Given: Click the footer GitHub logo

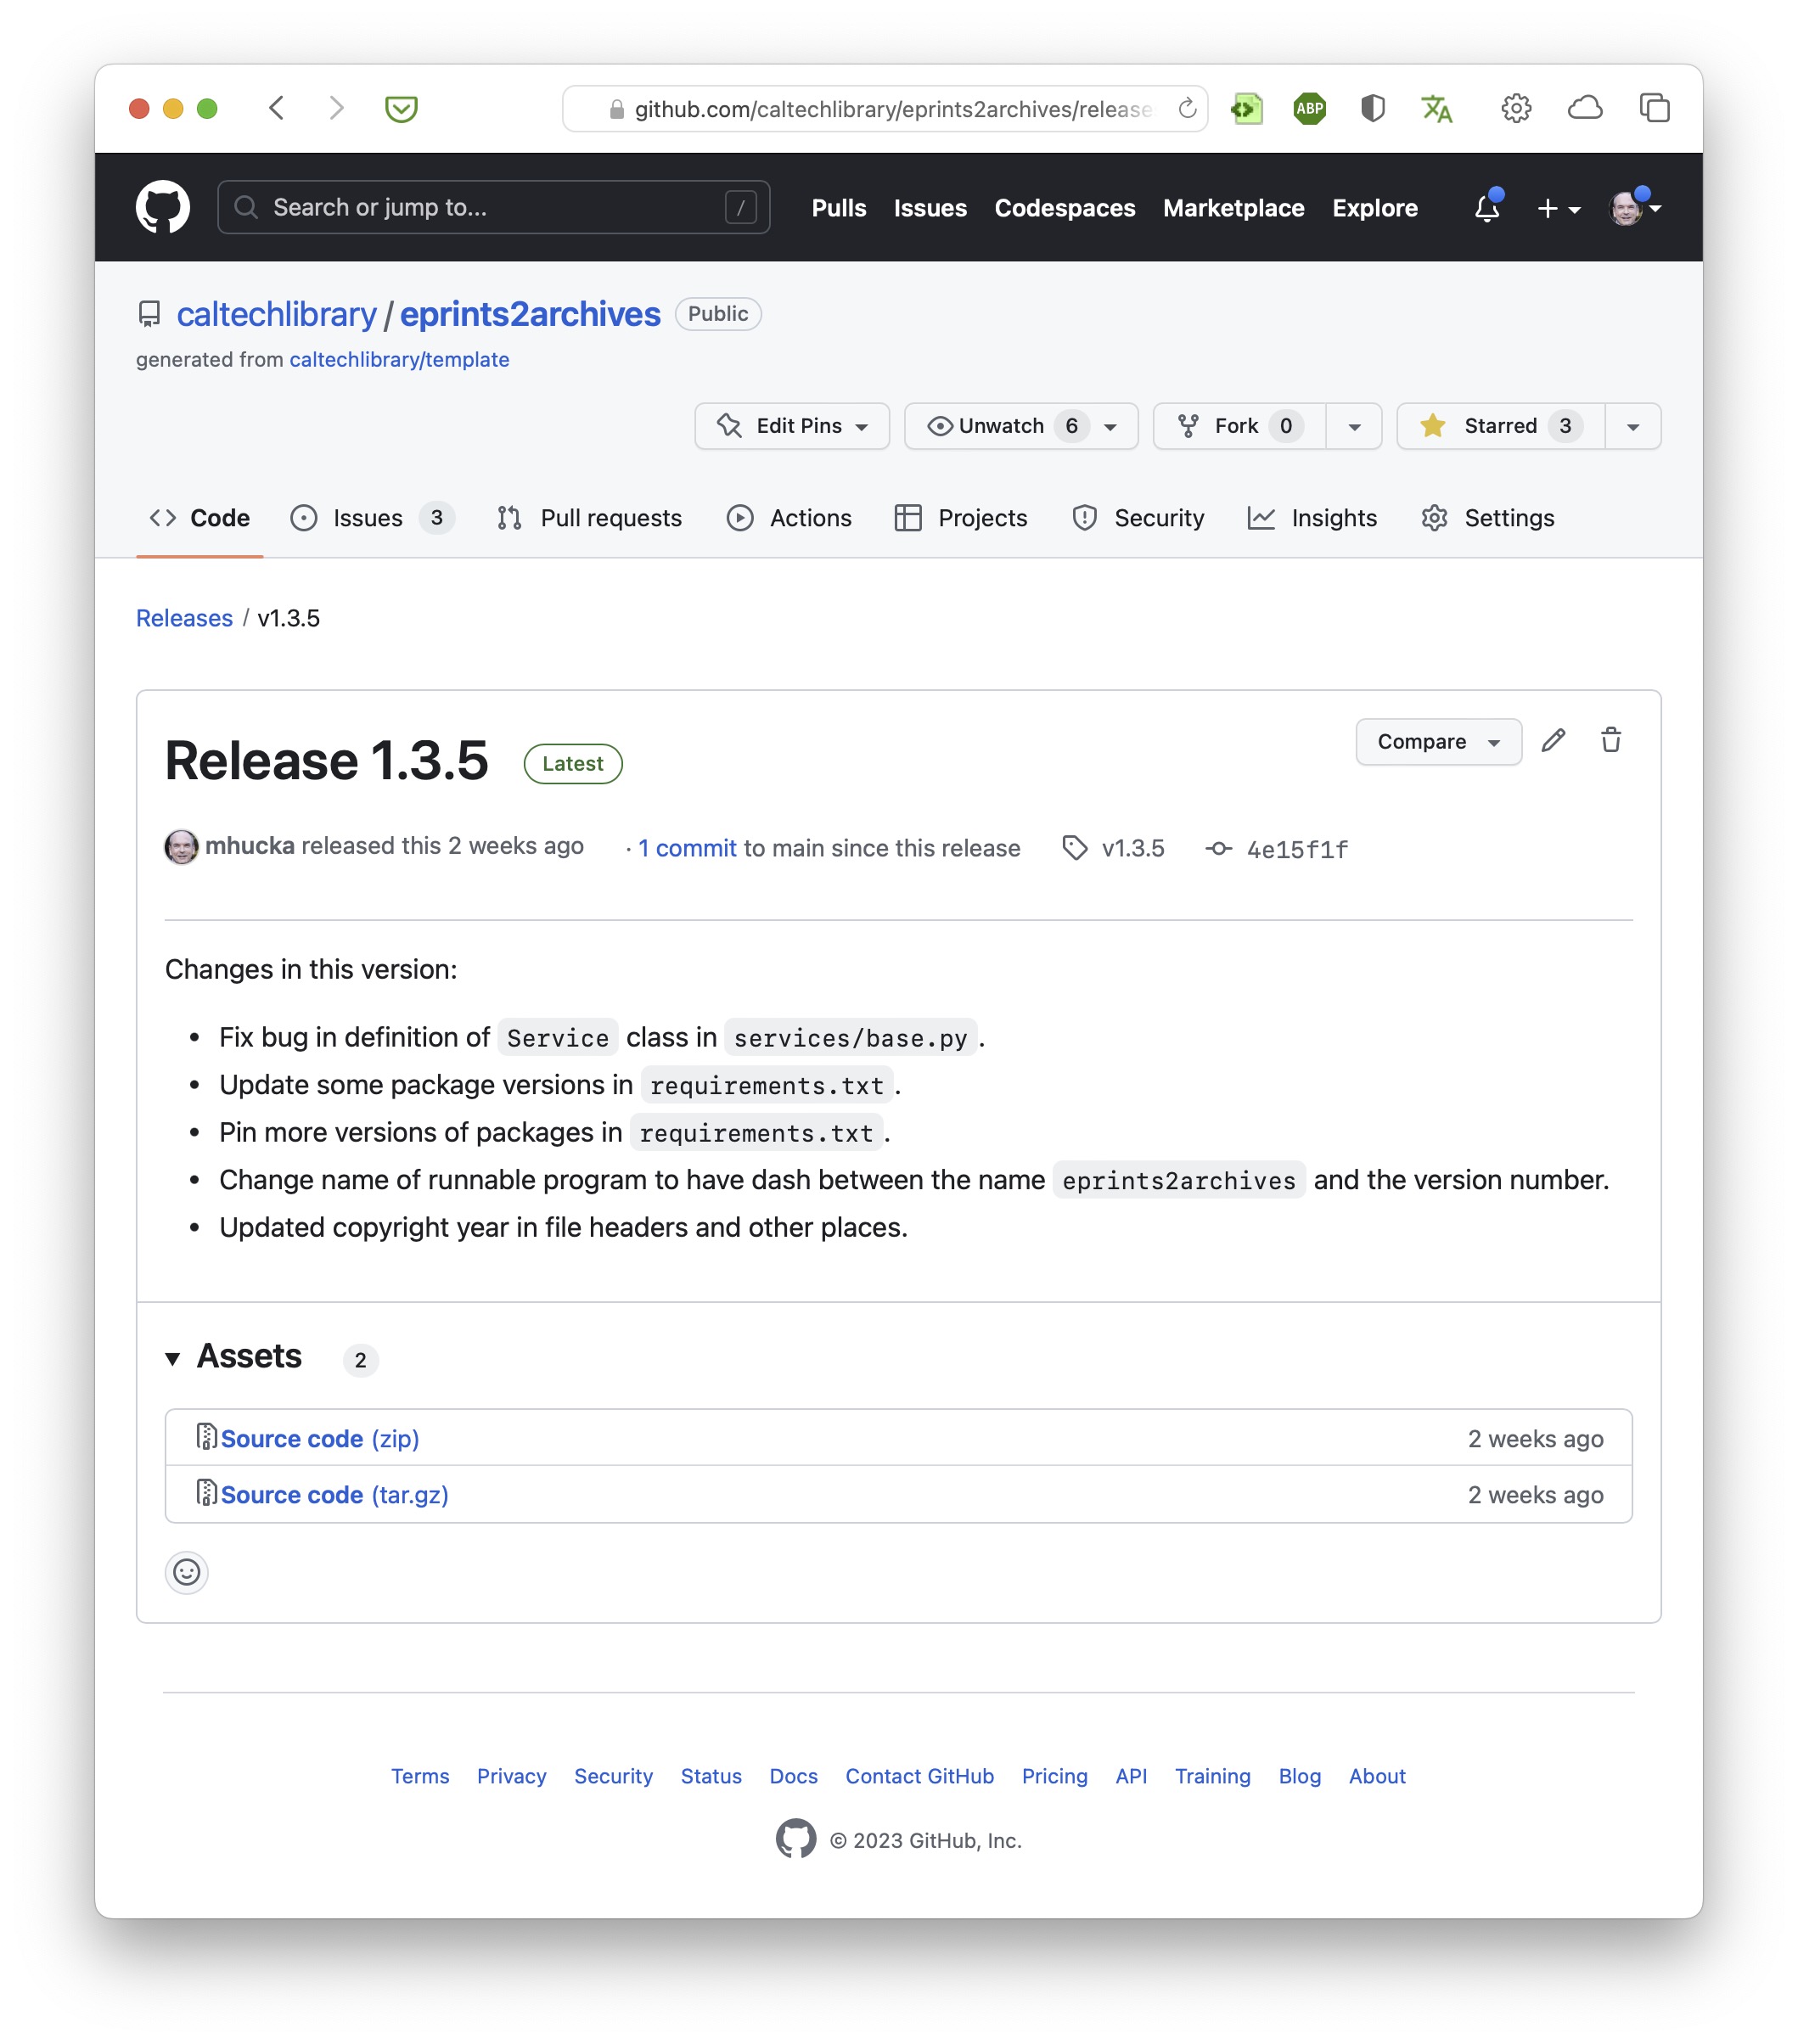Looking at the screenshot, I should pos(795,1838).
